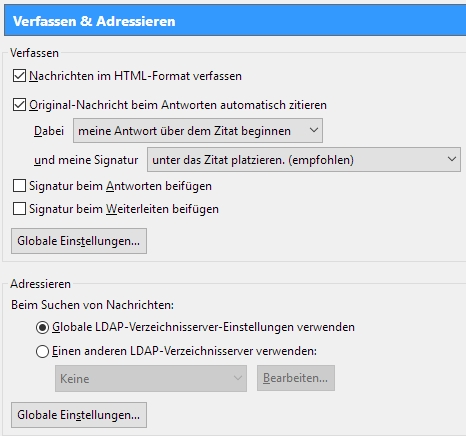
Task: Choose Einen anderen LDAP-Verzeichnisserver verwenden option
Action: 42,351
